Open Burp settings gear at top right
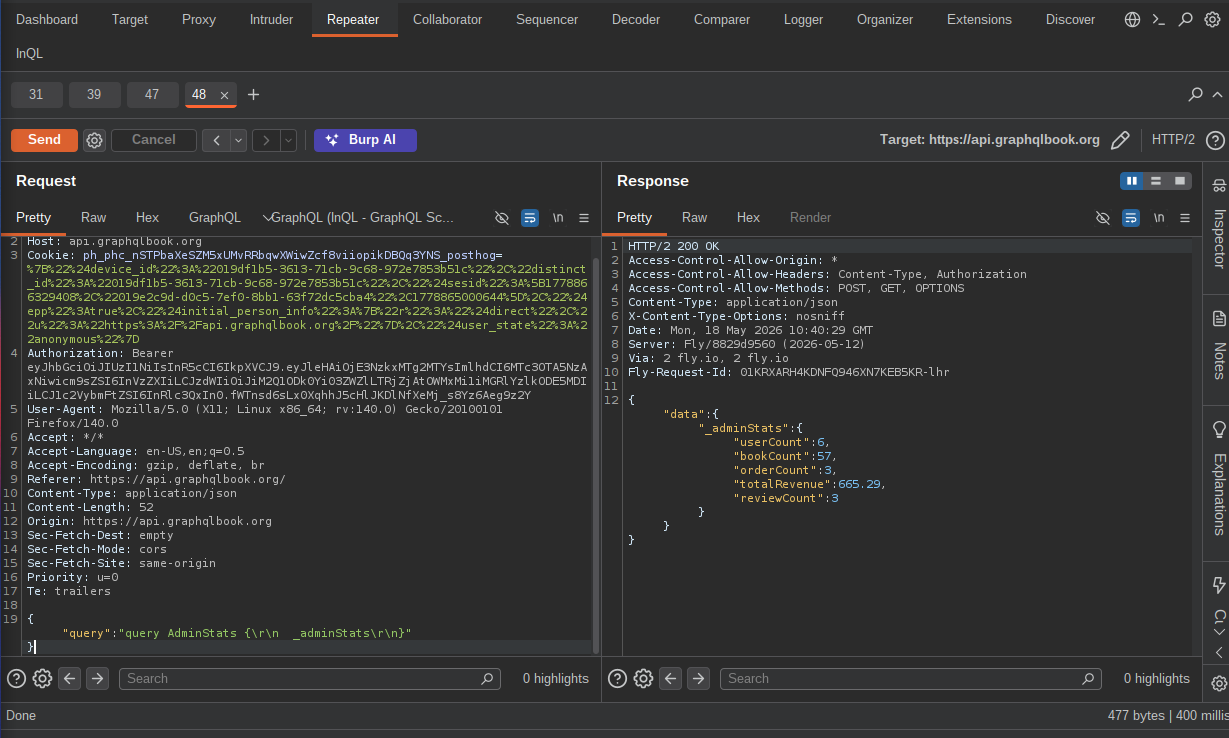1229x738 pixels. point(1212,19)
